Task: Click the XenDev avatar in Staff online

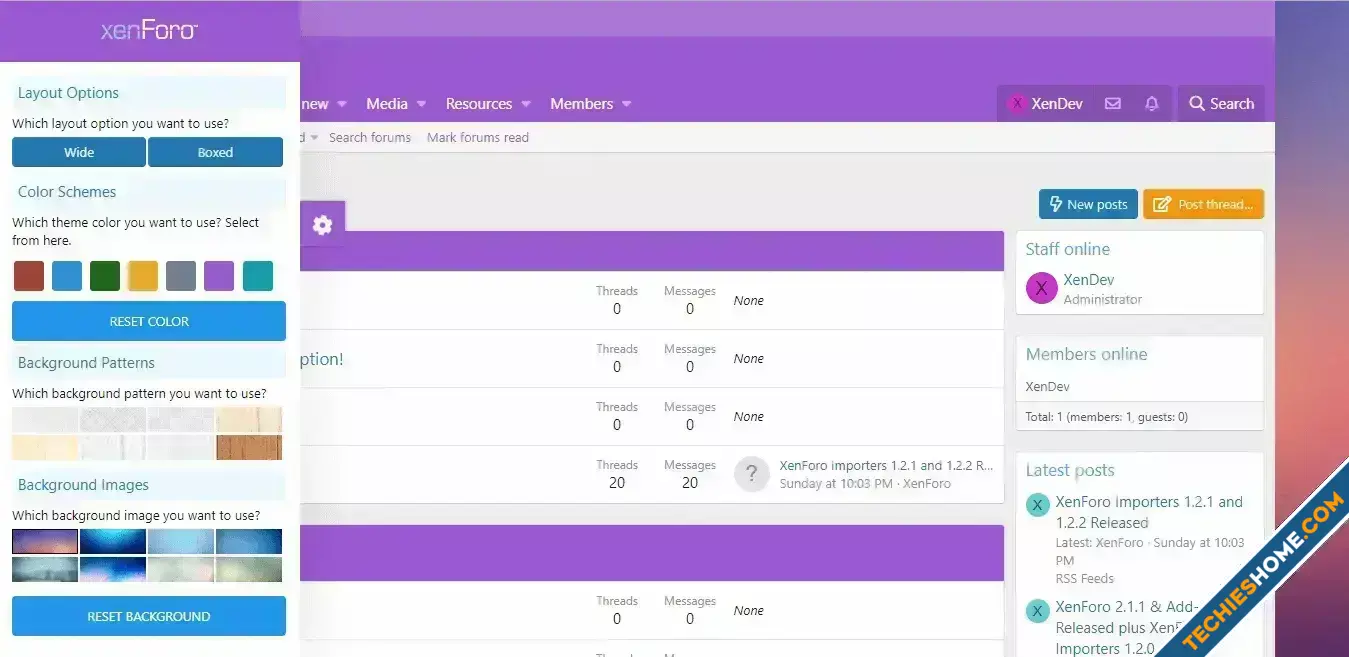Action: tap(1041, 289)
